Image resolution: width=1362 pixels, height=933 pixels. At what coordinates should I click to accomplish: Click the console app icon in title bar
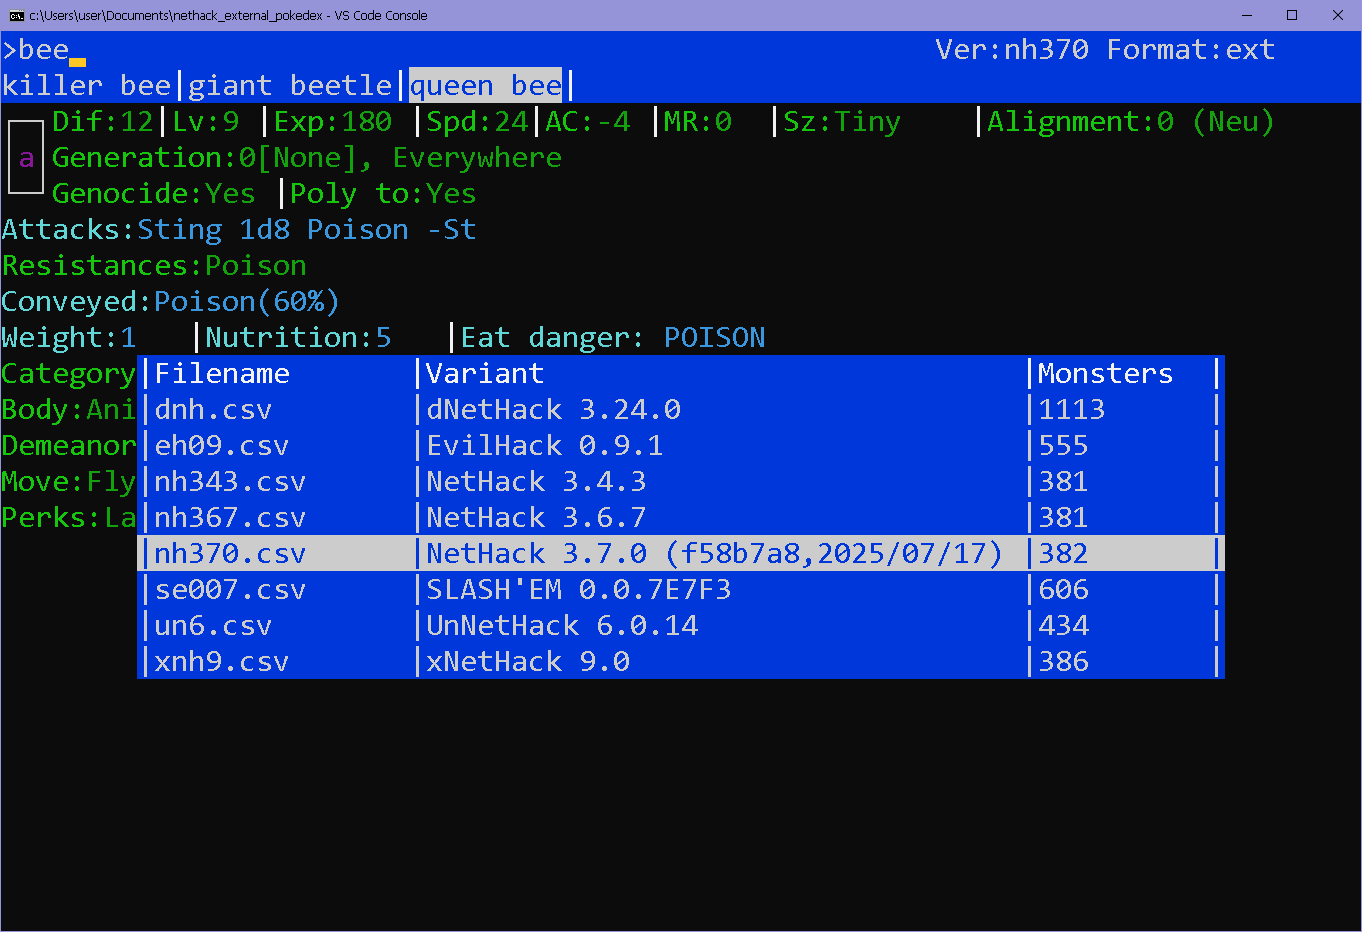coord(16,15)
